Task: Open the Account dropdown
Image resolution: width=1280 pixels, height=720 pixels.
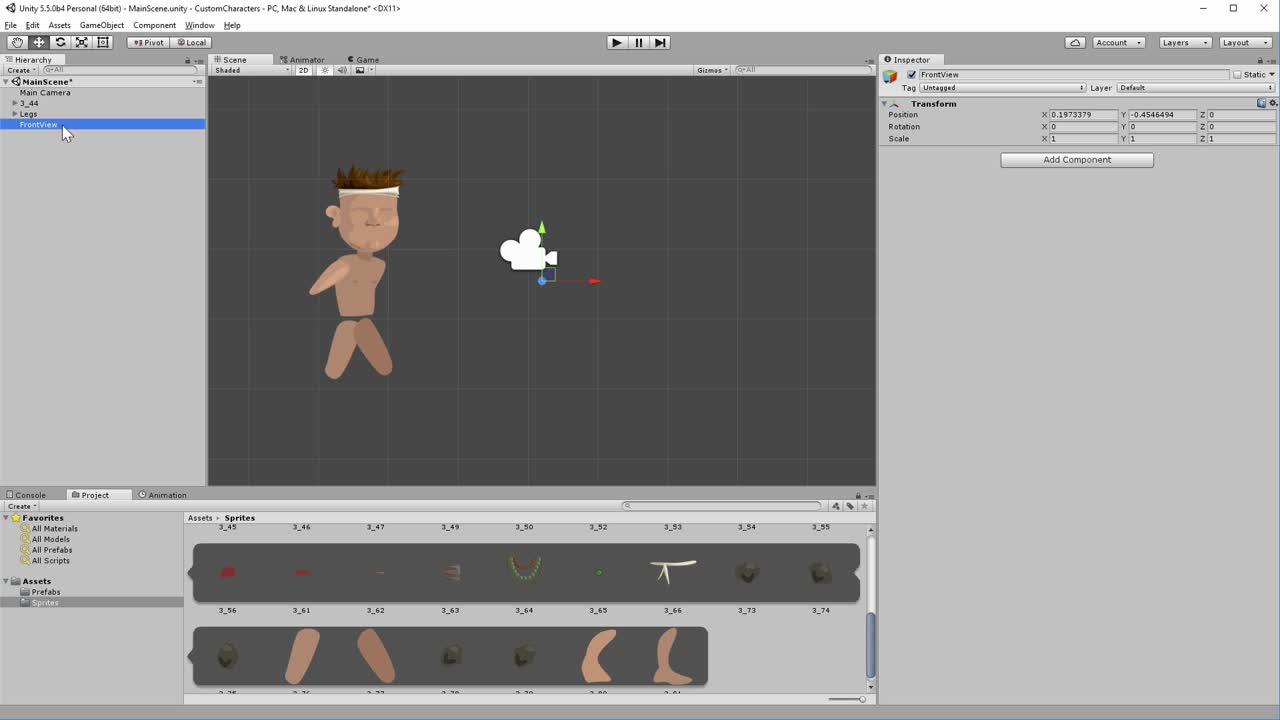Action: pyautogui.click(x=1118, y=42)
